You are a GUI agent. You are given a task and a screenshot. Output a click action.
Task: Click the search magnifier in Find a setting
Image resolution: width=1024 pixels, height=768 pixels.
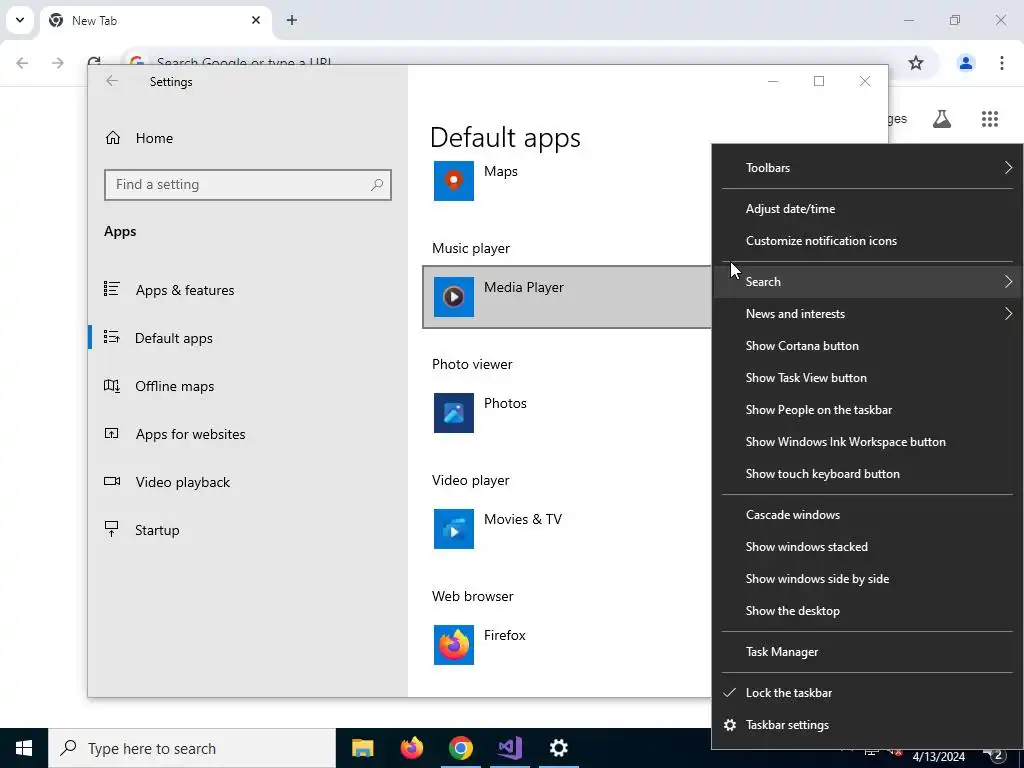[377, 185]
